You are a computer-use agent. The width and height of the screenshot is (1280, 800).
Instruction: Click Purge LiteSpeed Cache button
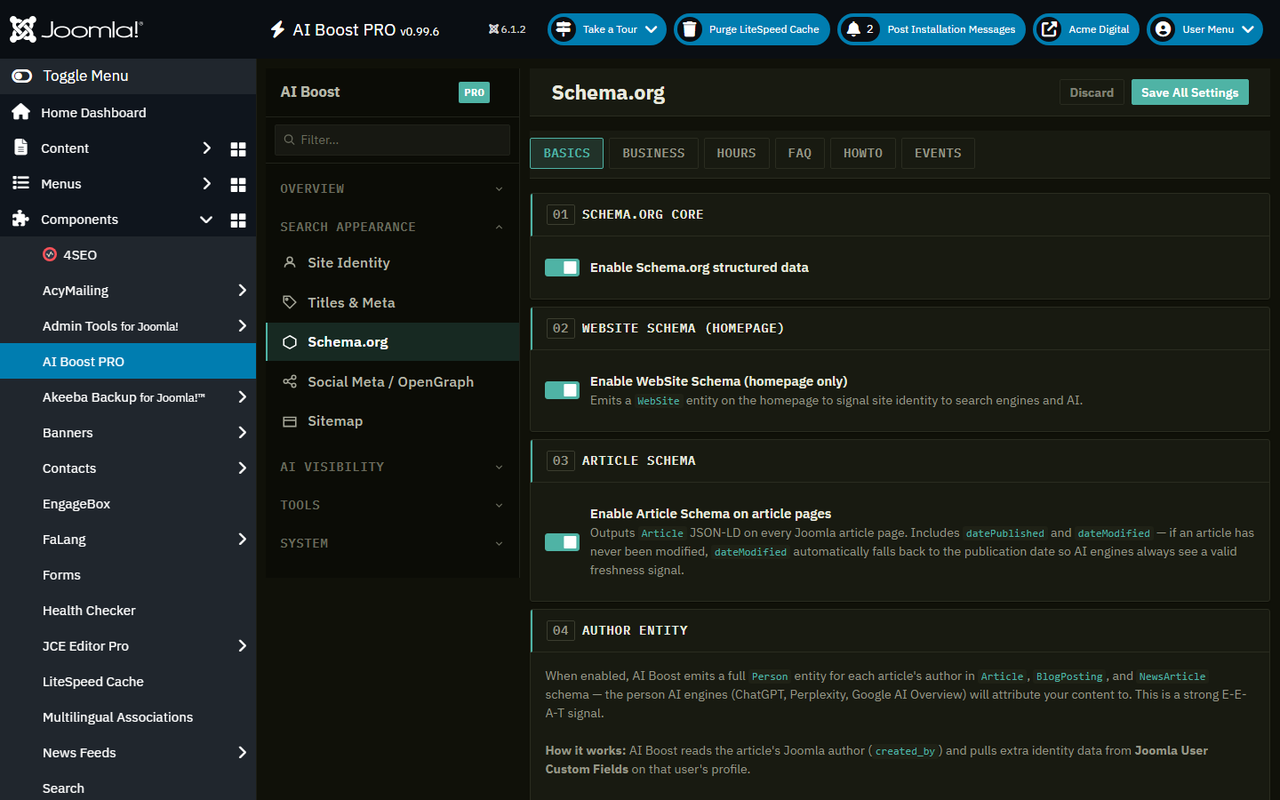point(753,29)
